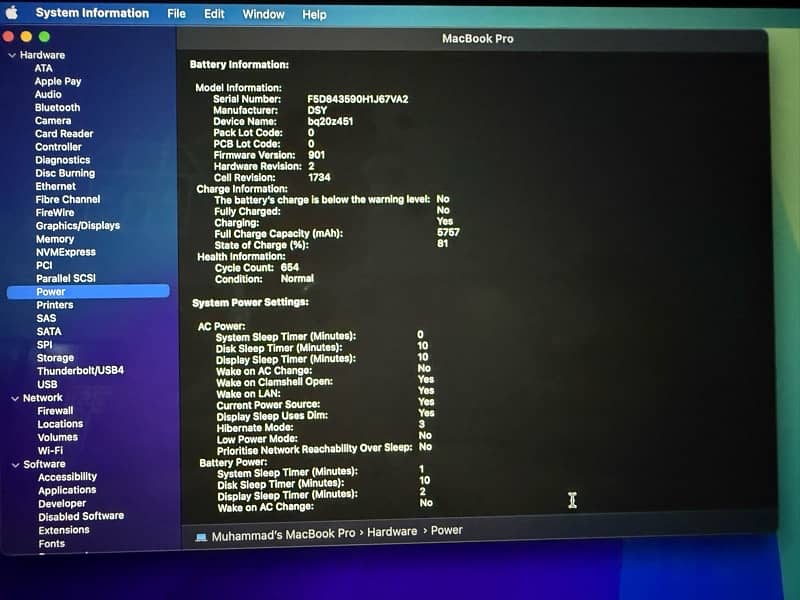Select Memory in the sidebar
800x600 pixels.
55,239
